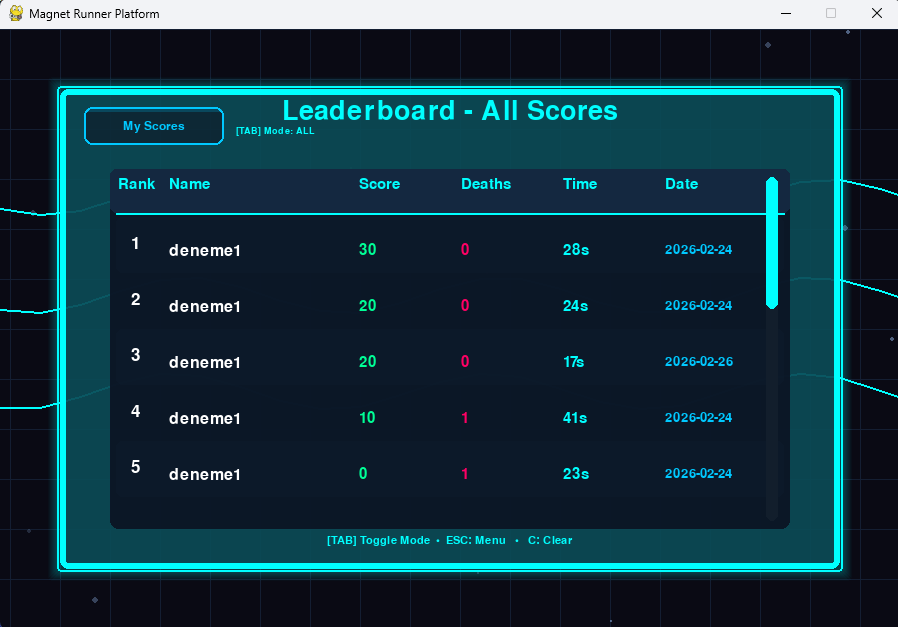
Task: Select the rank 1 player name deneme1
Action: tap(205, 251)
